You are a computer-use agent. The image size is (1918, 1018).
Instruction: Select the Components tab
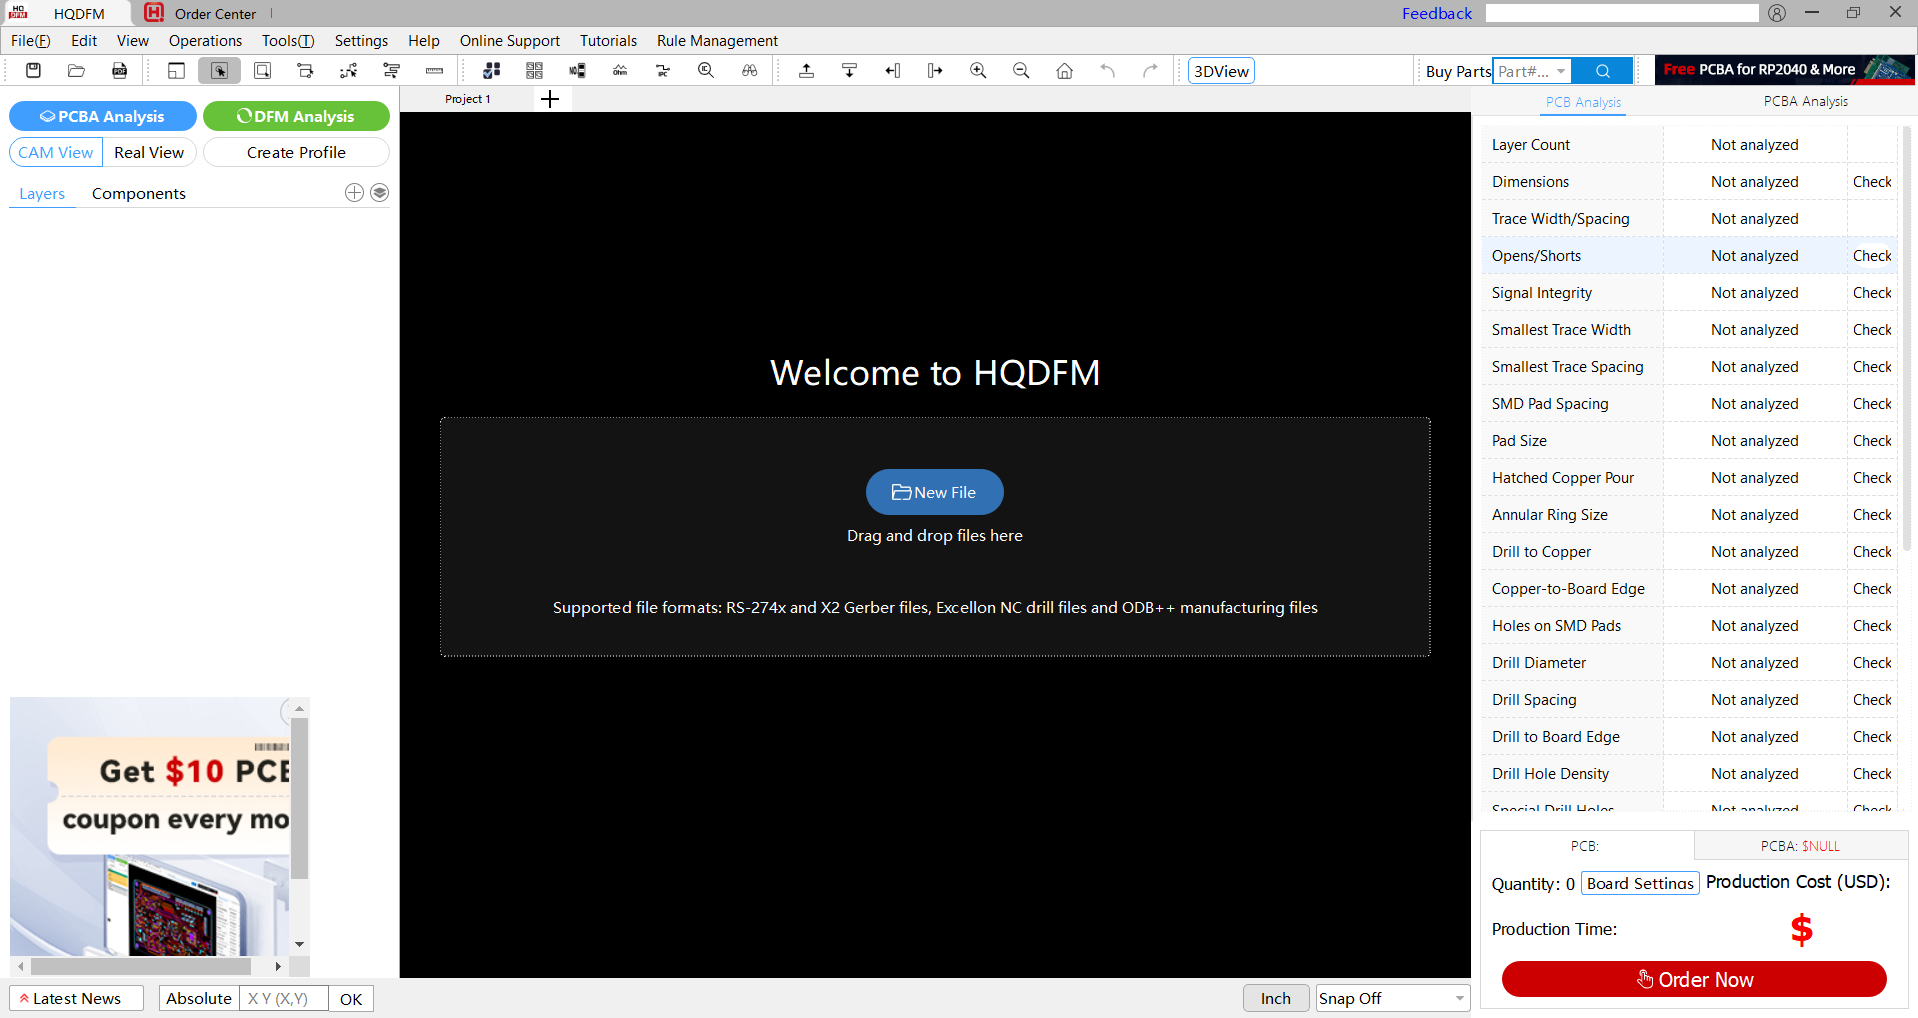(139, 193)
